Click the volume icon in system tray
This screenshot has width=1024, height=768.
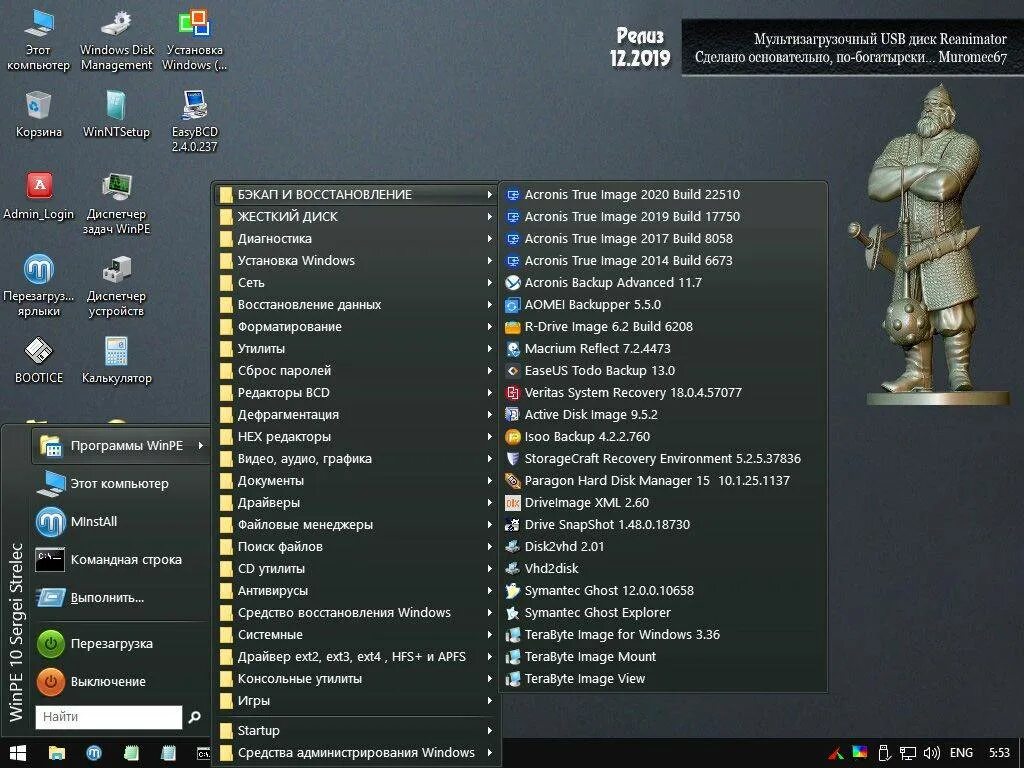pos(932,753)
